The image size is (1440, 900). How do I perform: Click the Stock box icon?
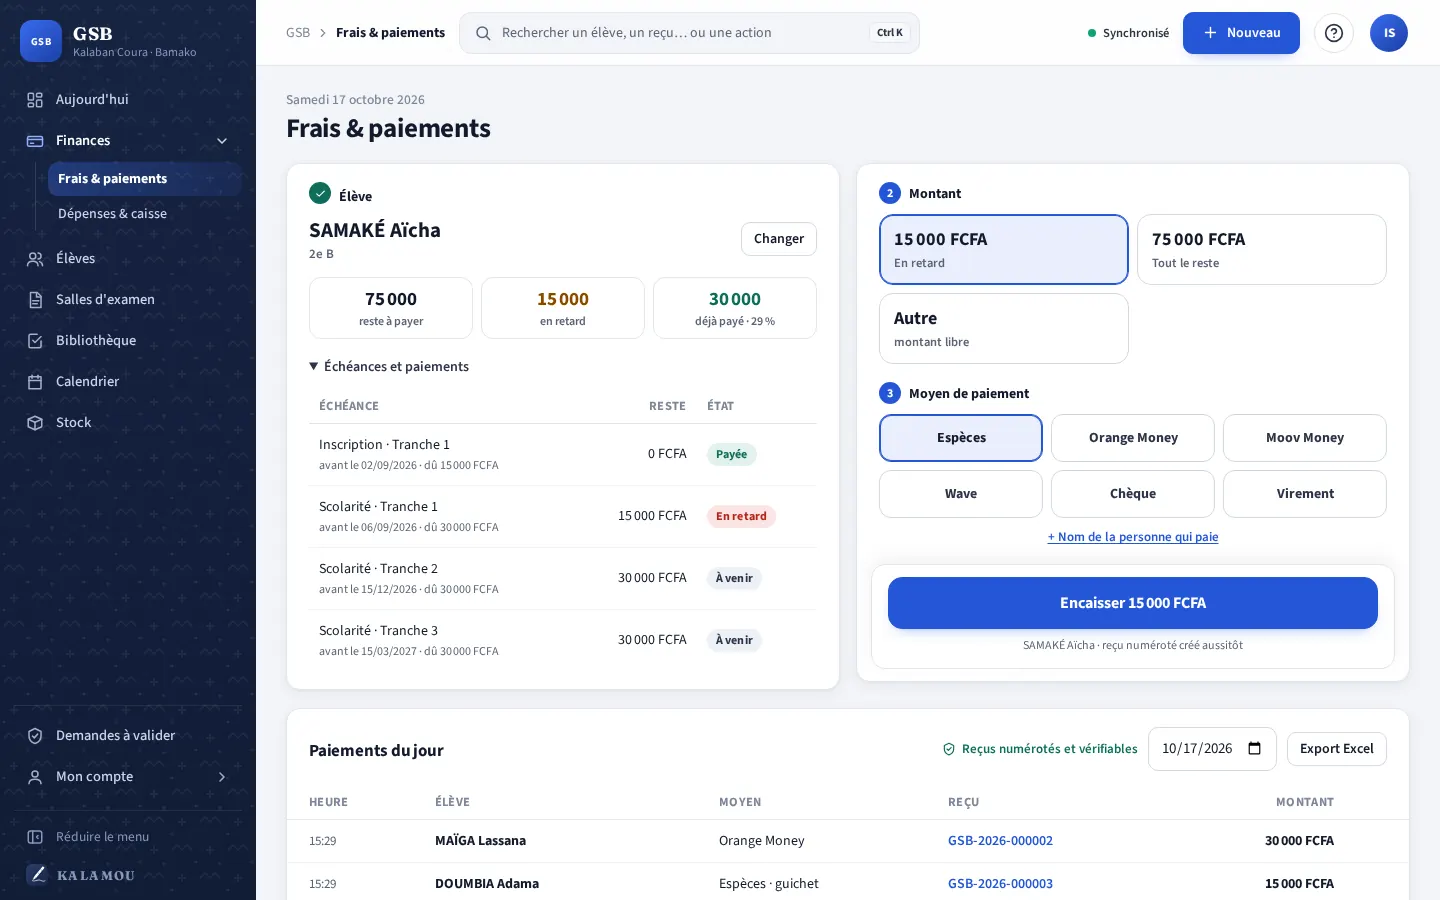pyautogui.click(x=35, y=423)
